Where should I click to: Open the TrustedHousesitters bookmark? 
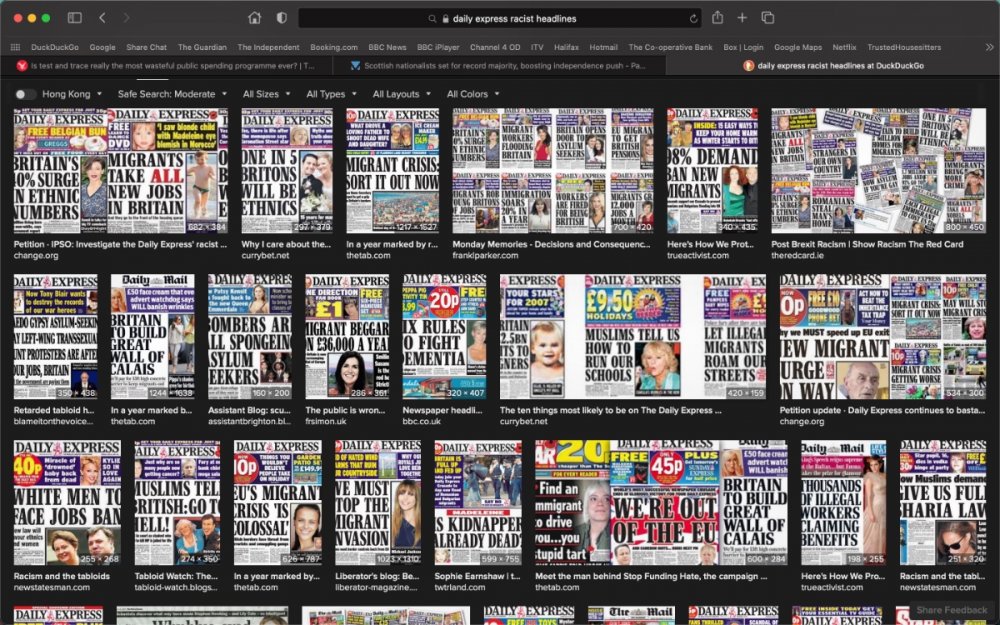[x=904, y=47]
